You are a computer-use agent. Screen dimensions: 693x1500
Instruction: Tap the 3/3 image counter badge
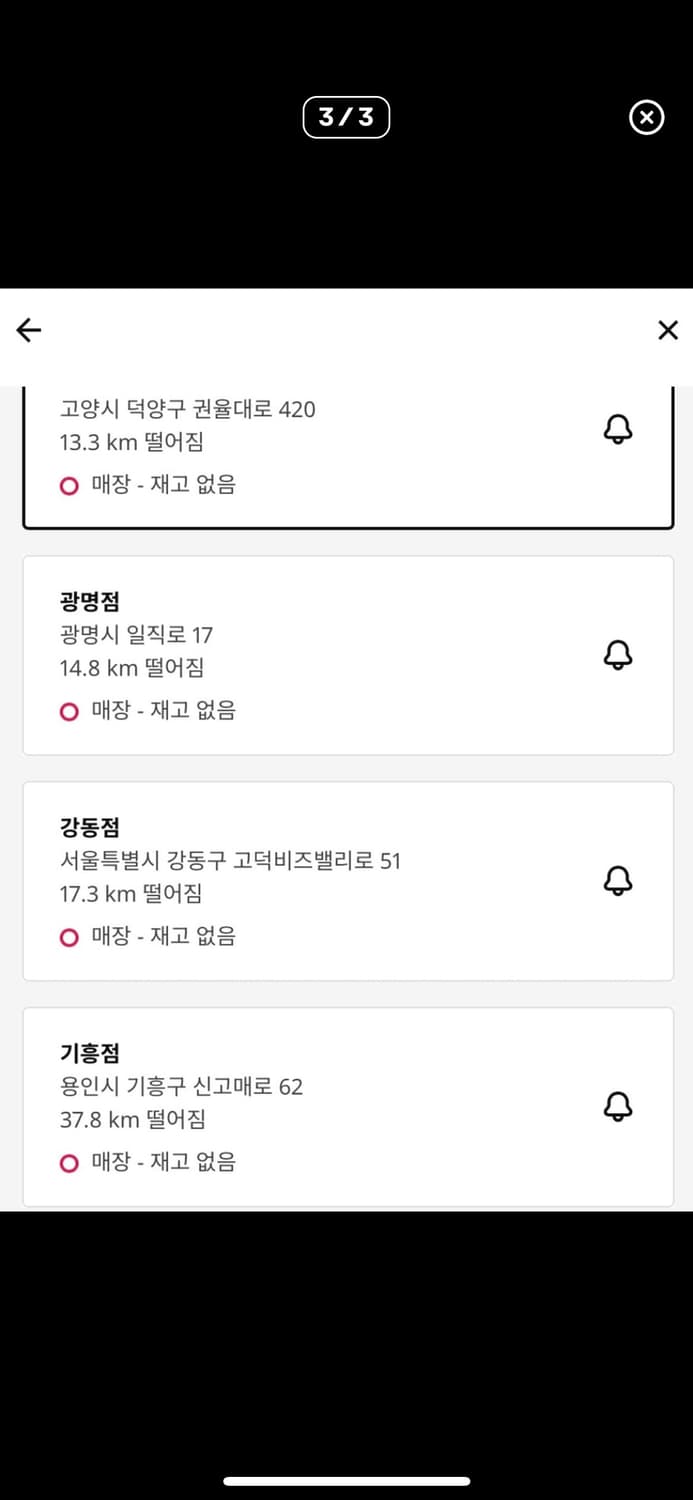point(346,118)
